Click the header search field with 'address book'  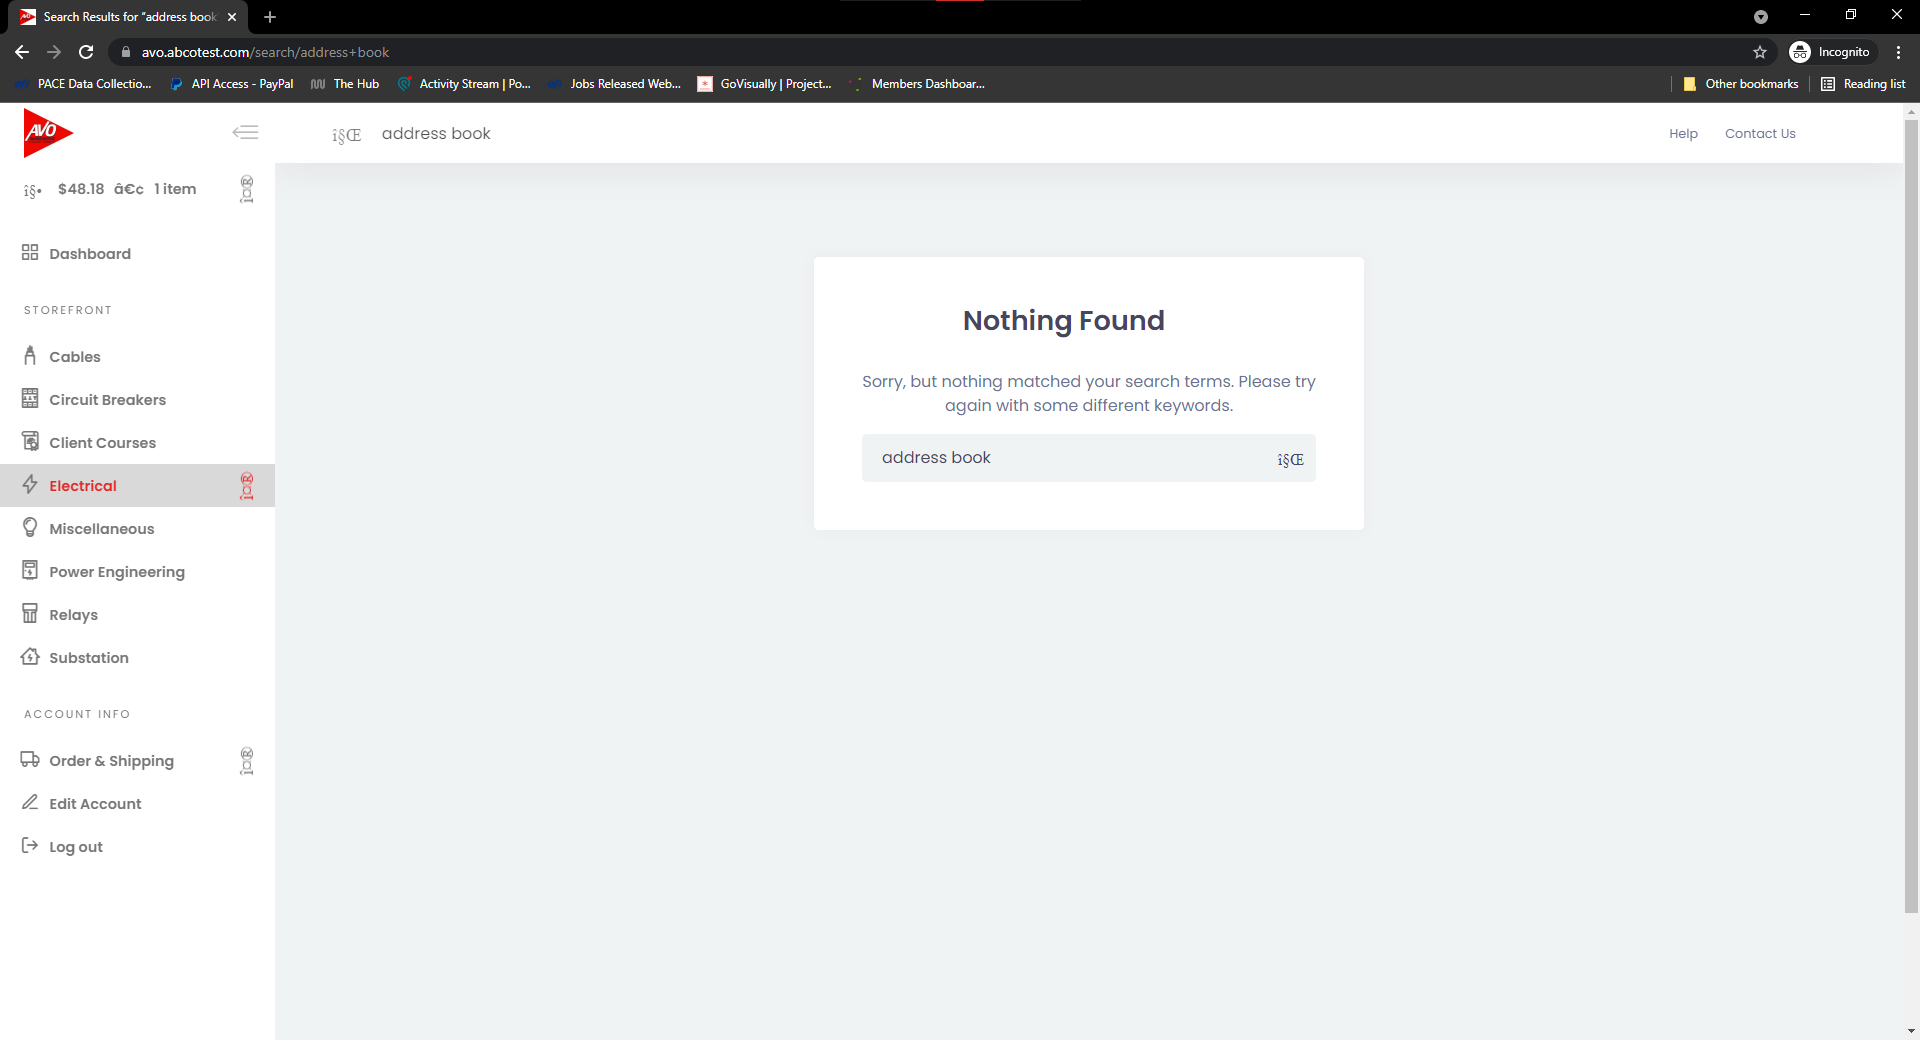pyautogui.click(x=436, y=134)
